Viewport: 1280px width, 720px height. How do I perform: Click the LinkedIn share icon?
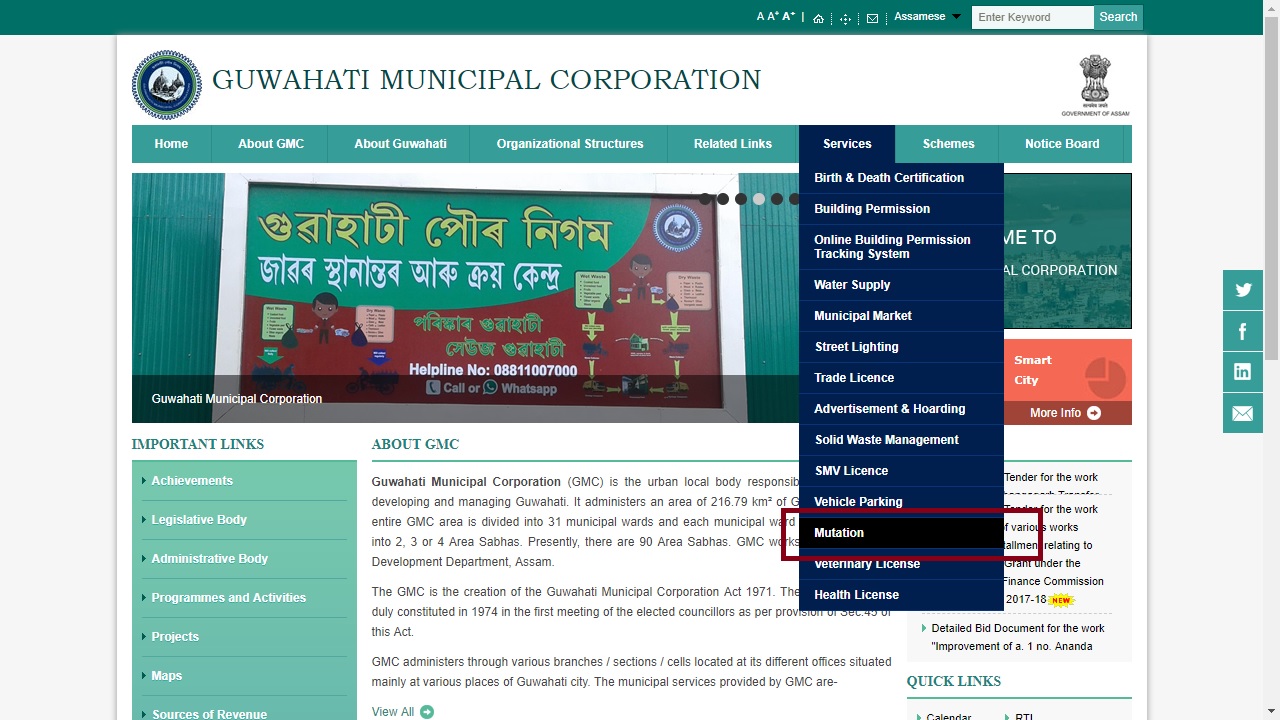(1242, 372)
